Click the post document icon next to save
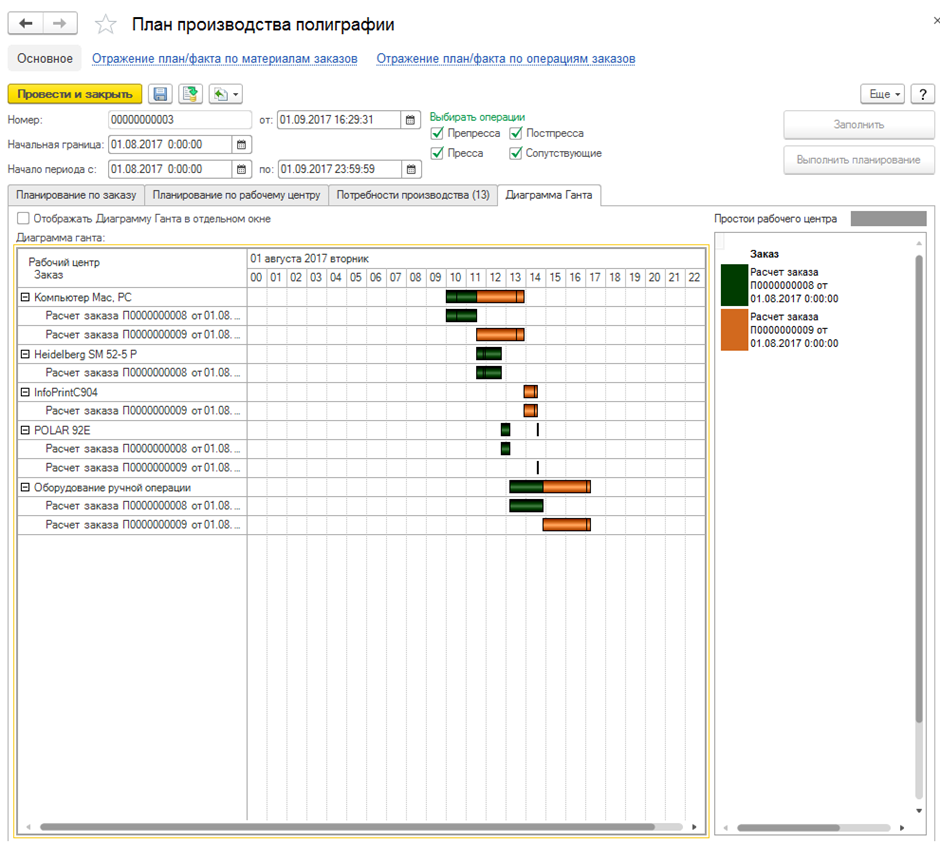The image size is (940, 844). coord(190,94)
